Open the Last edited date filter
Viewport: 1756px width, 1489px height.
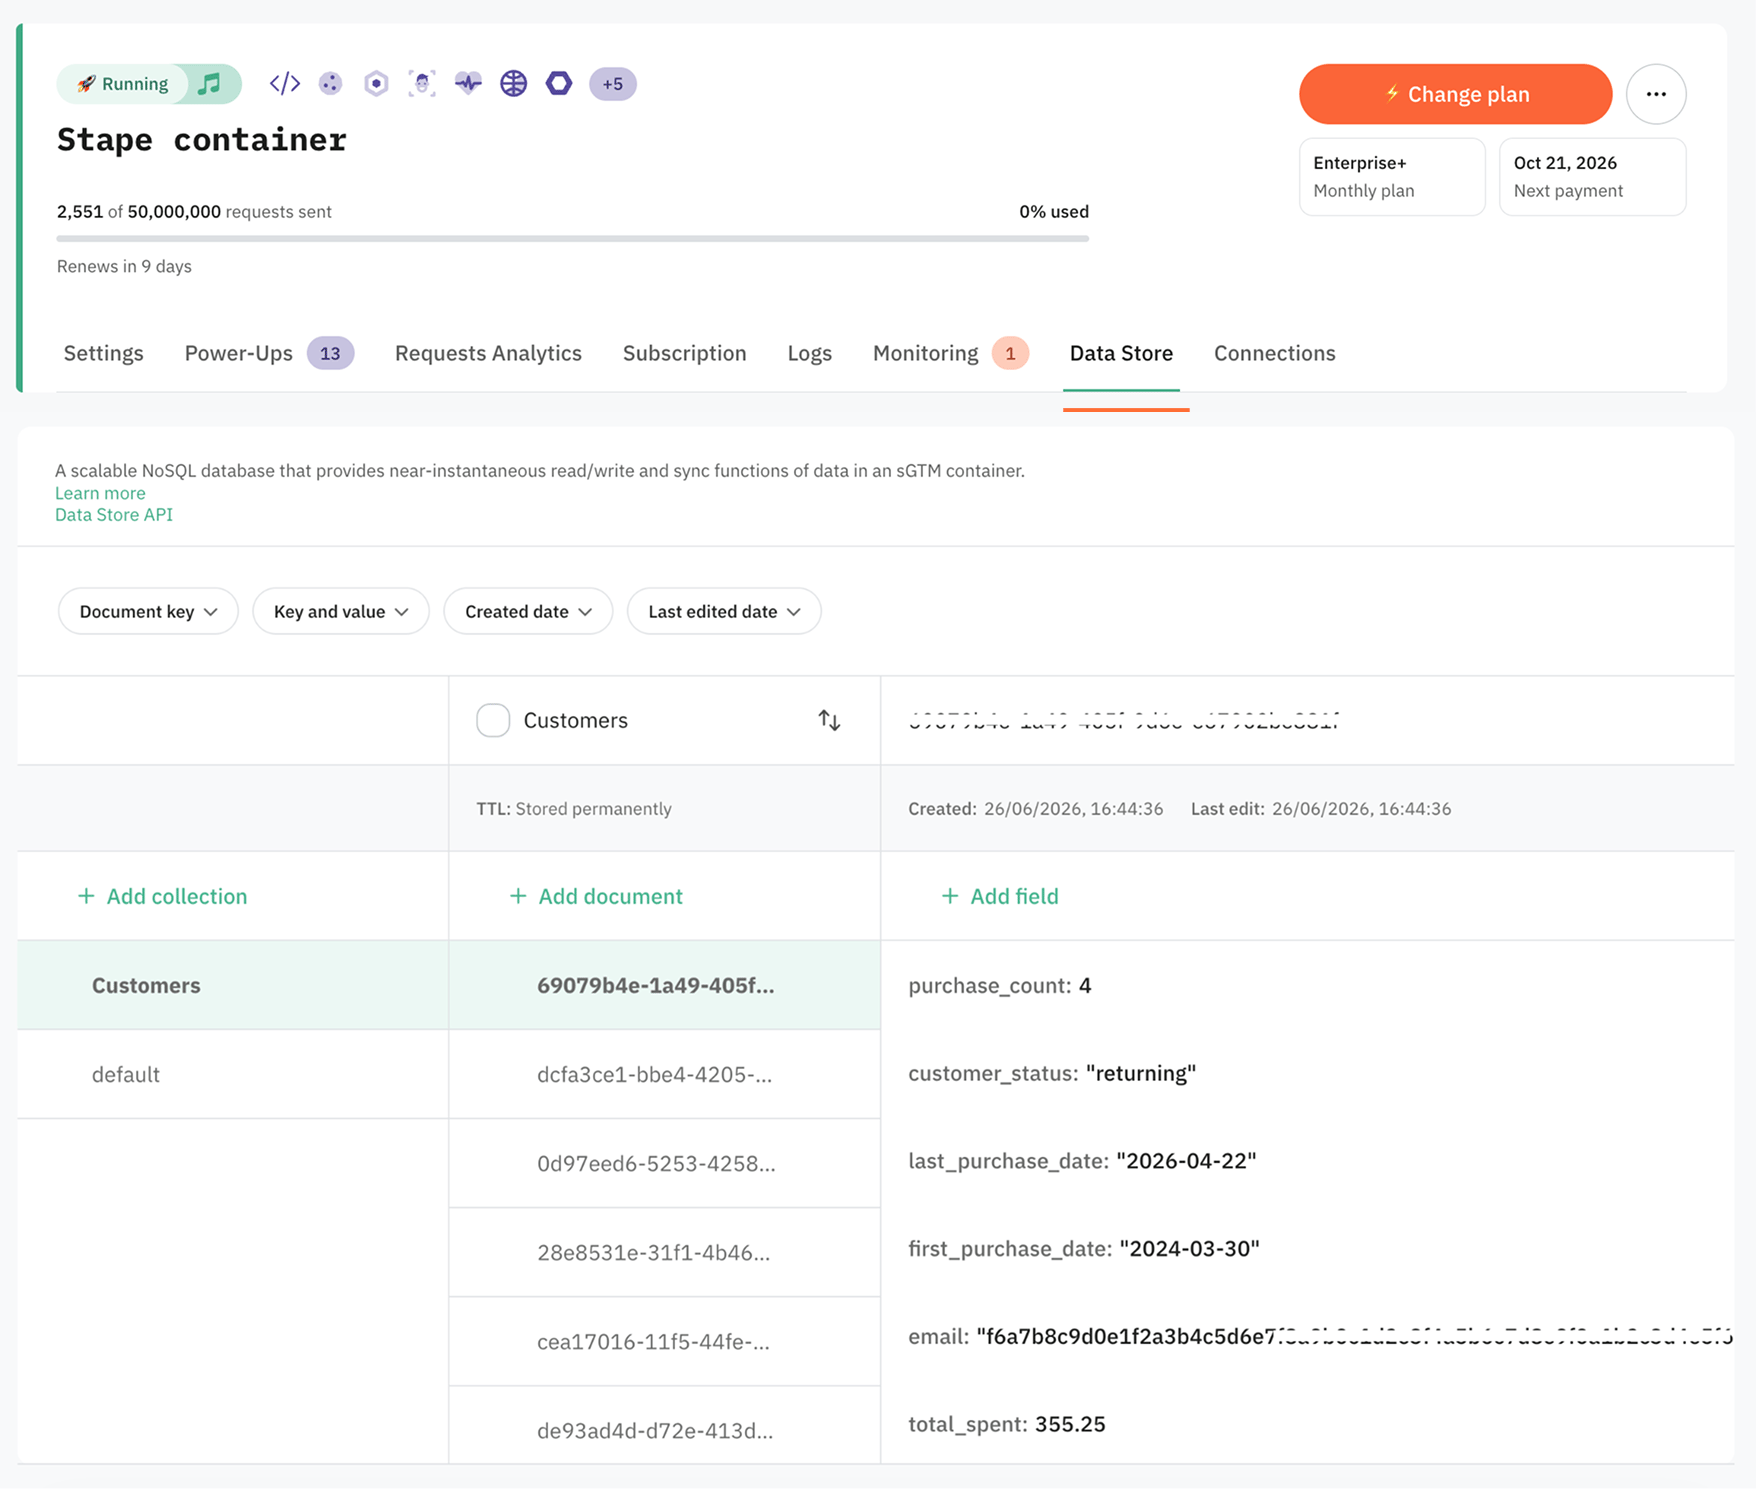pos(724,611)
